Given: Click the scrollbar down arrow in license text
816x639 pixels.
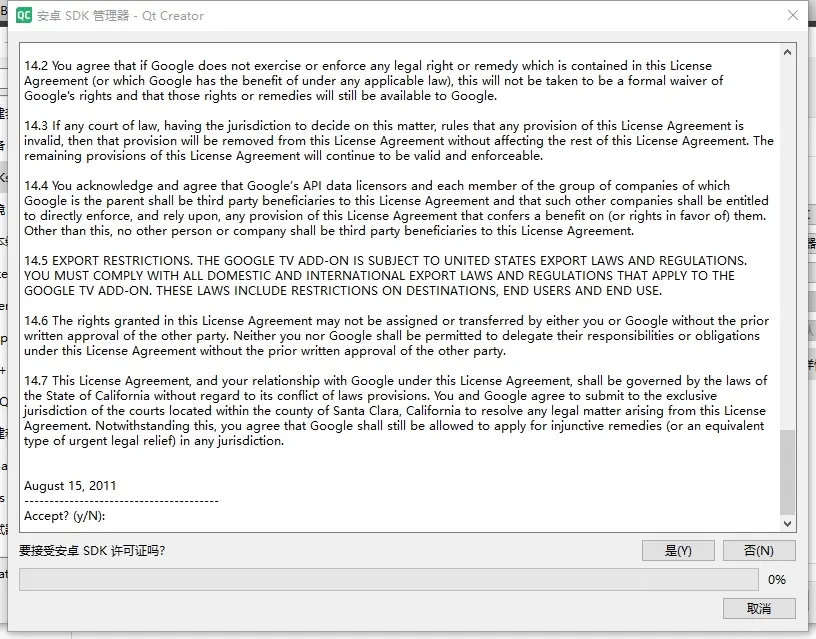Looking at the screenshot, I should [788, 523].
